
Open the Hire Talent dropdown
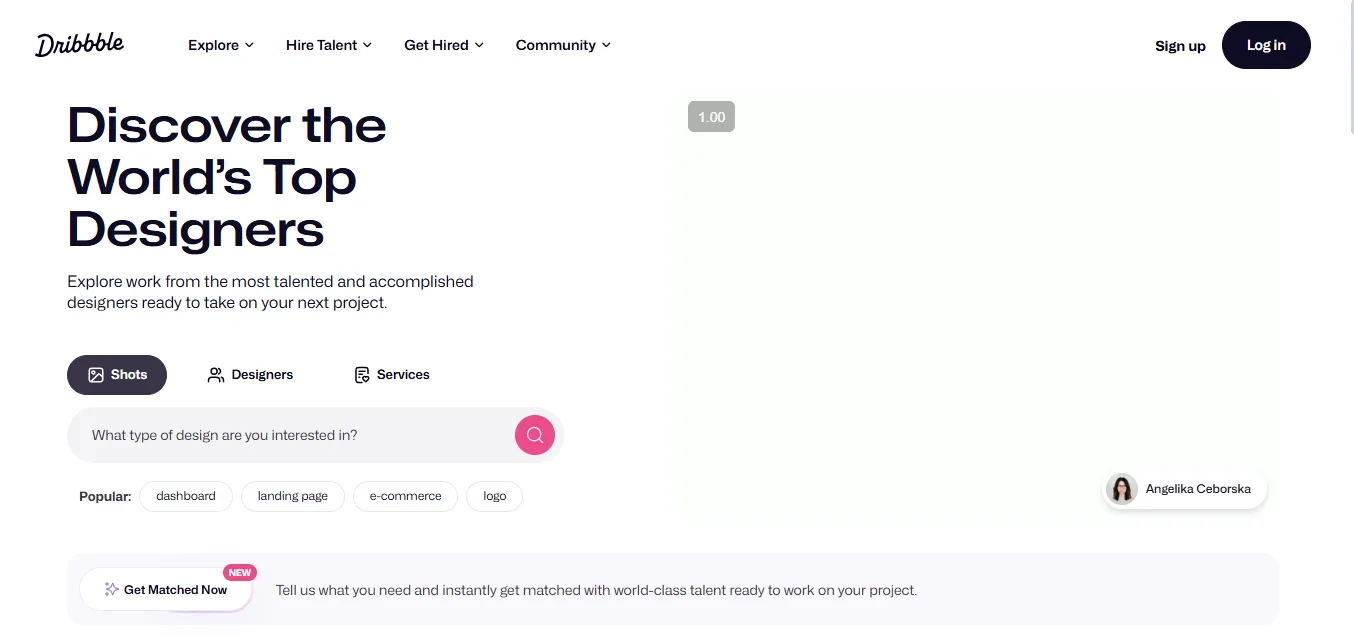point(328,45)
